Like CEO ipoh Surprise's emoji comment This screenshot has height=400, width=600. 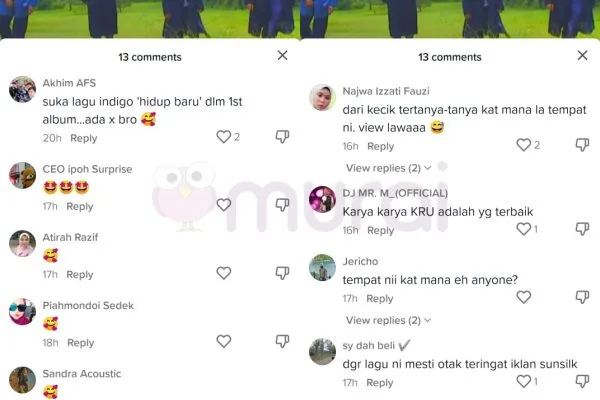[x=223, y=205]
